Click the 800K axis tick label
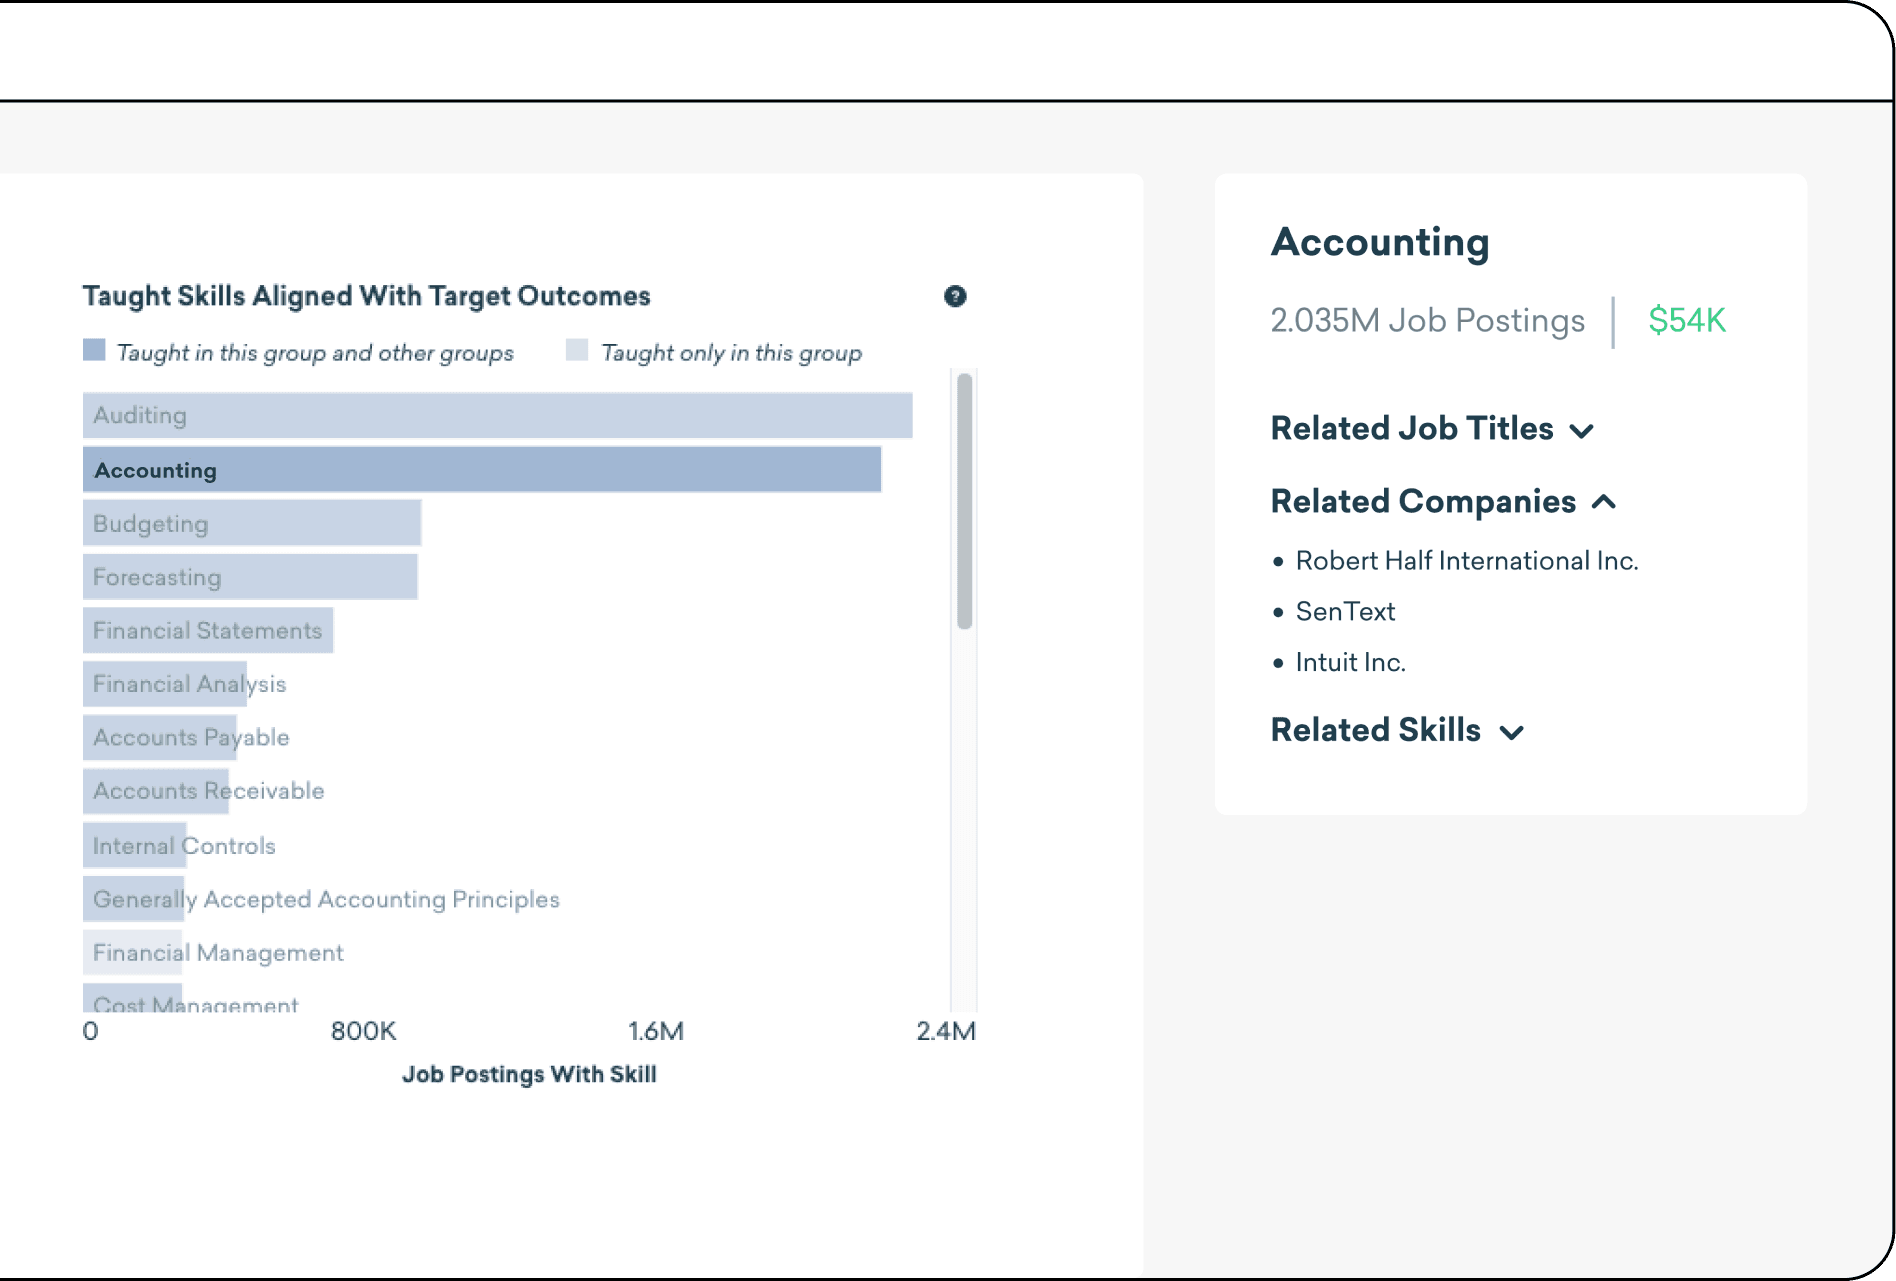The height and width of the screenshot is (1281, 1896). pyautogui.click(x=363, y=1031)
